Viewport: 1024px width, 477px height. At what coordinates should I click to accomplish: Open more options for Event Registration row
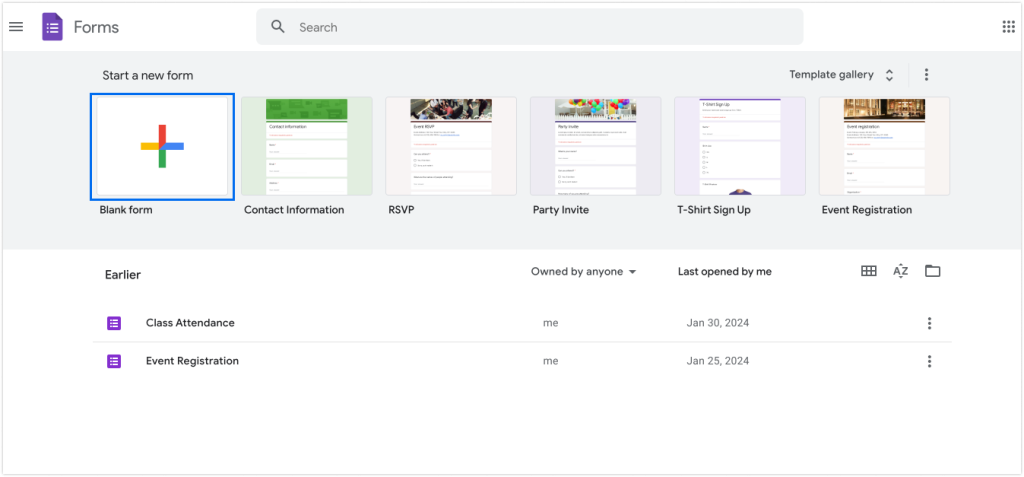[929, 361]
